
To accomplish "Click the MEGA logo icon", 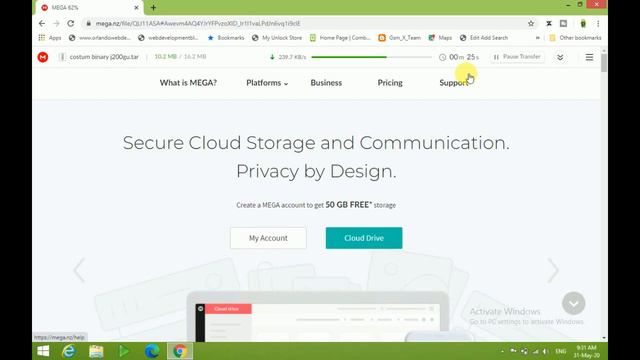I will (x=43, y=57).
